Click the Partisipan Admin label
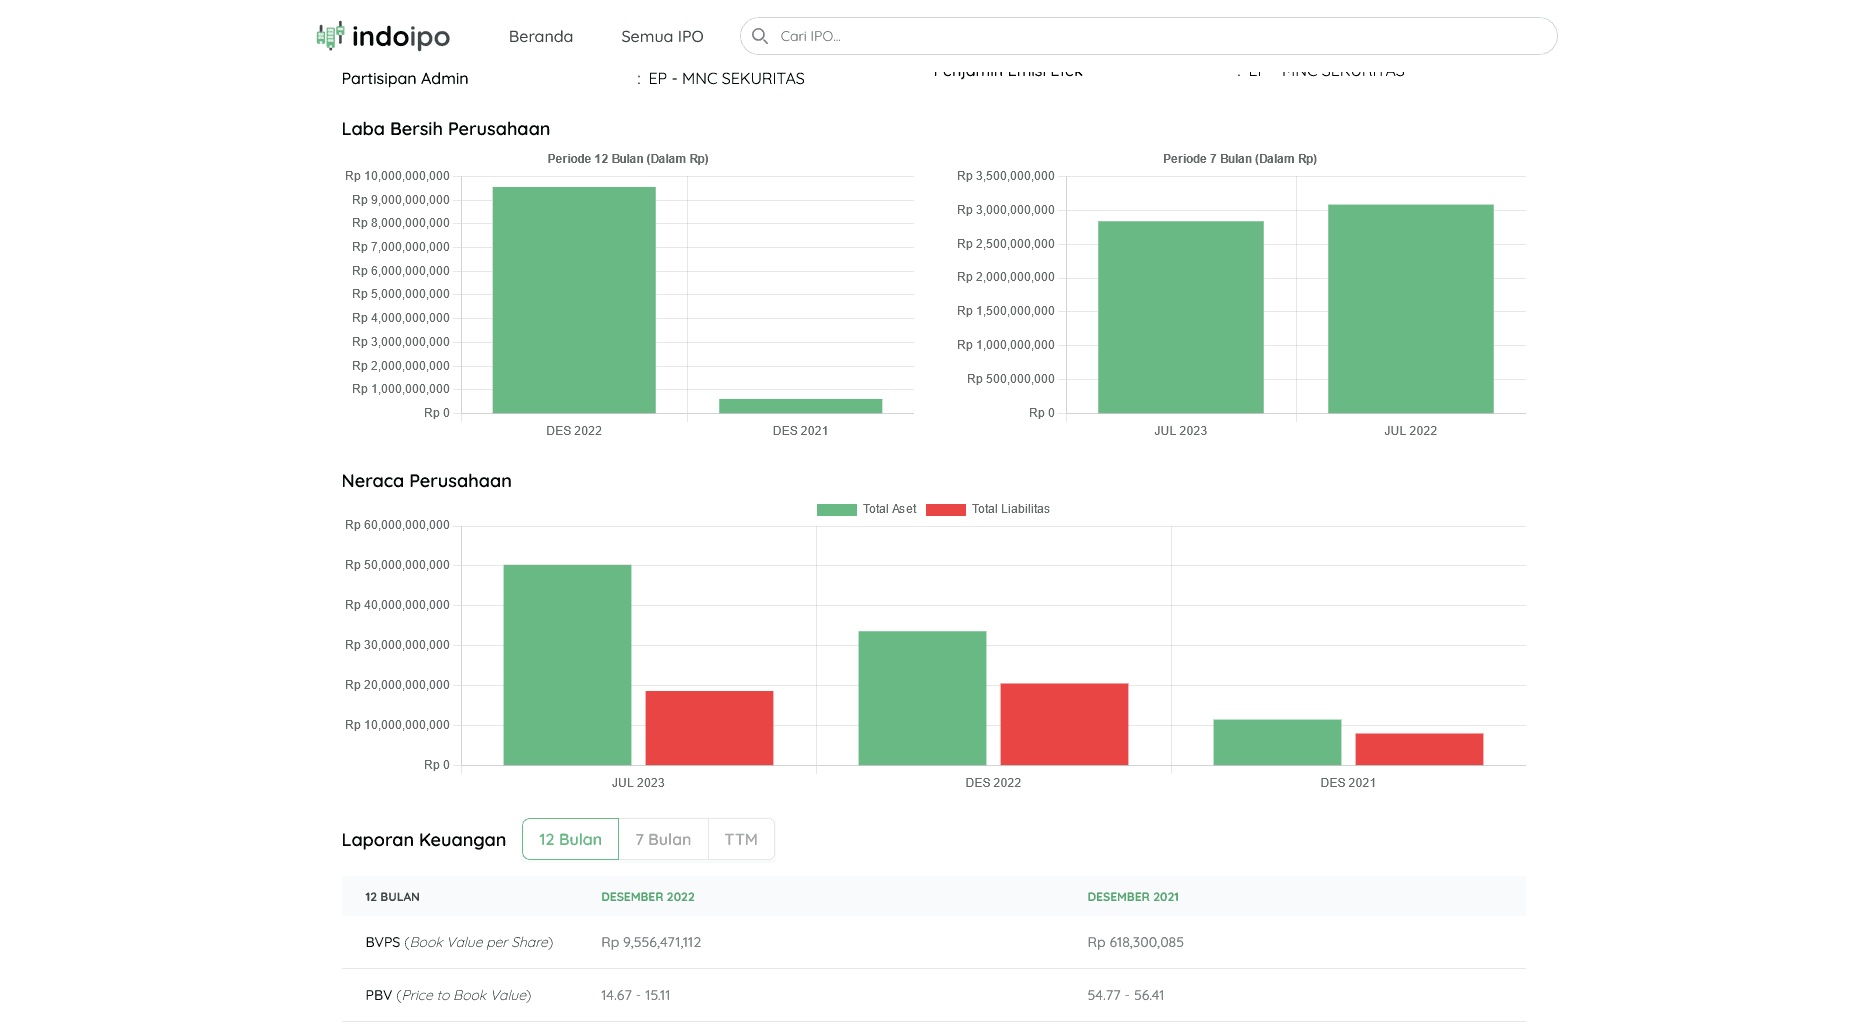 point(405,78)
